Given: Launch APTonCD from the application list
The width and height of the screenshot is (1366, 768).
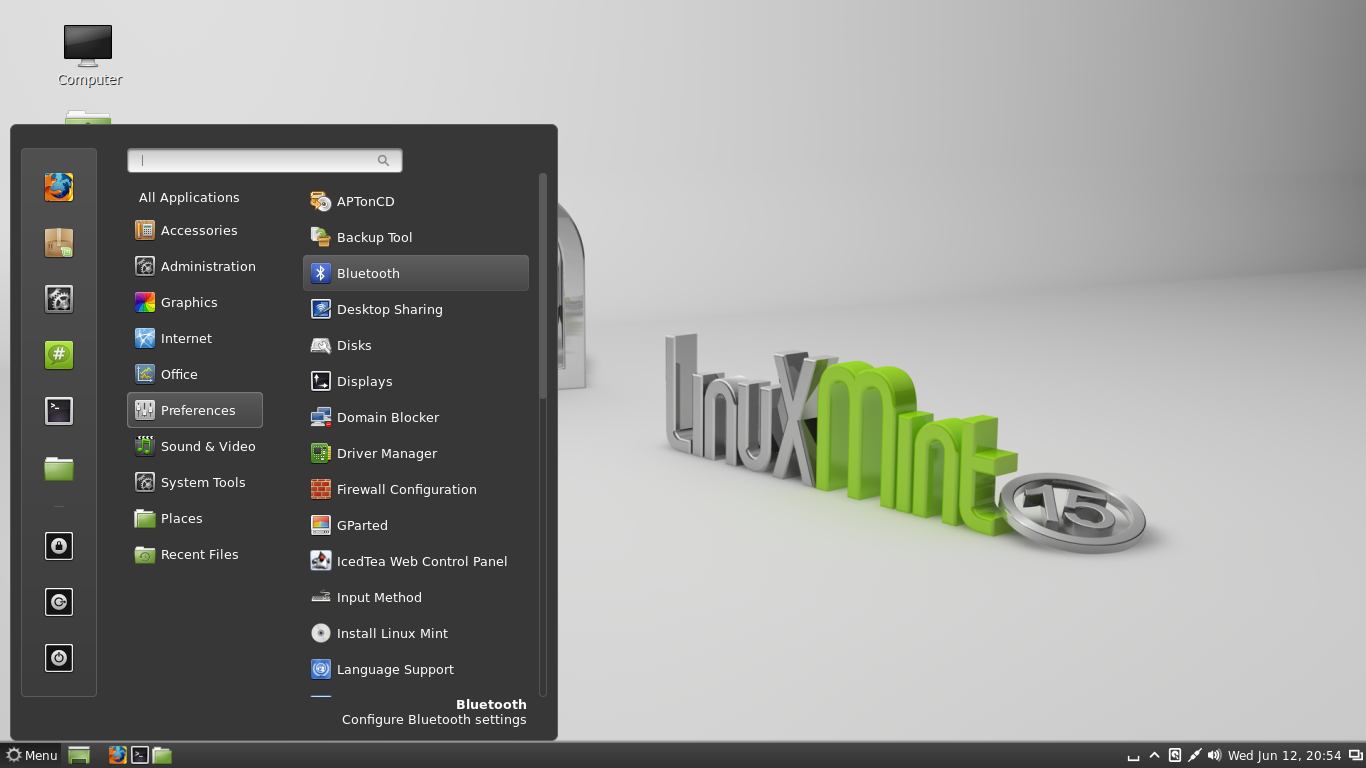Looking at the screenshot, I should click(x=415, y=201).
